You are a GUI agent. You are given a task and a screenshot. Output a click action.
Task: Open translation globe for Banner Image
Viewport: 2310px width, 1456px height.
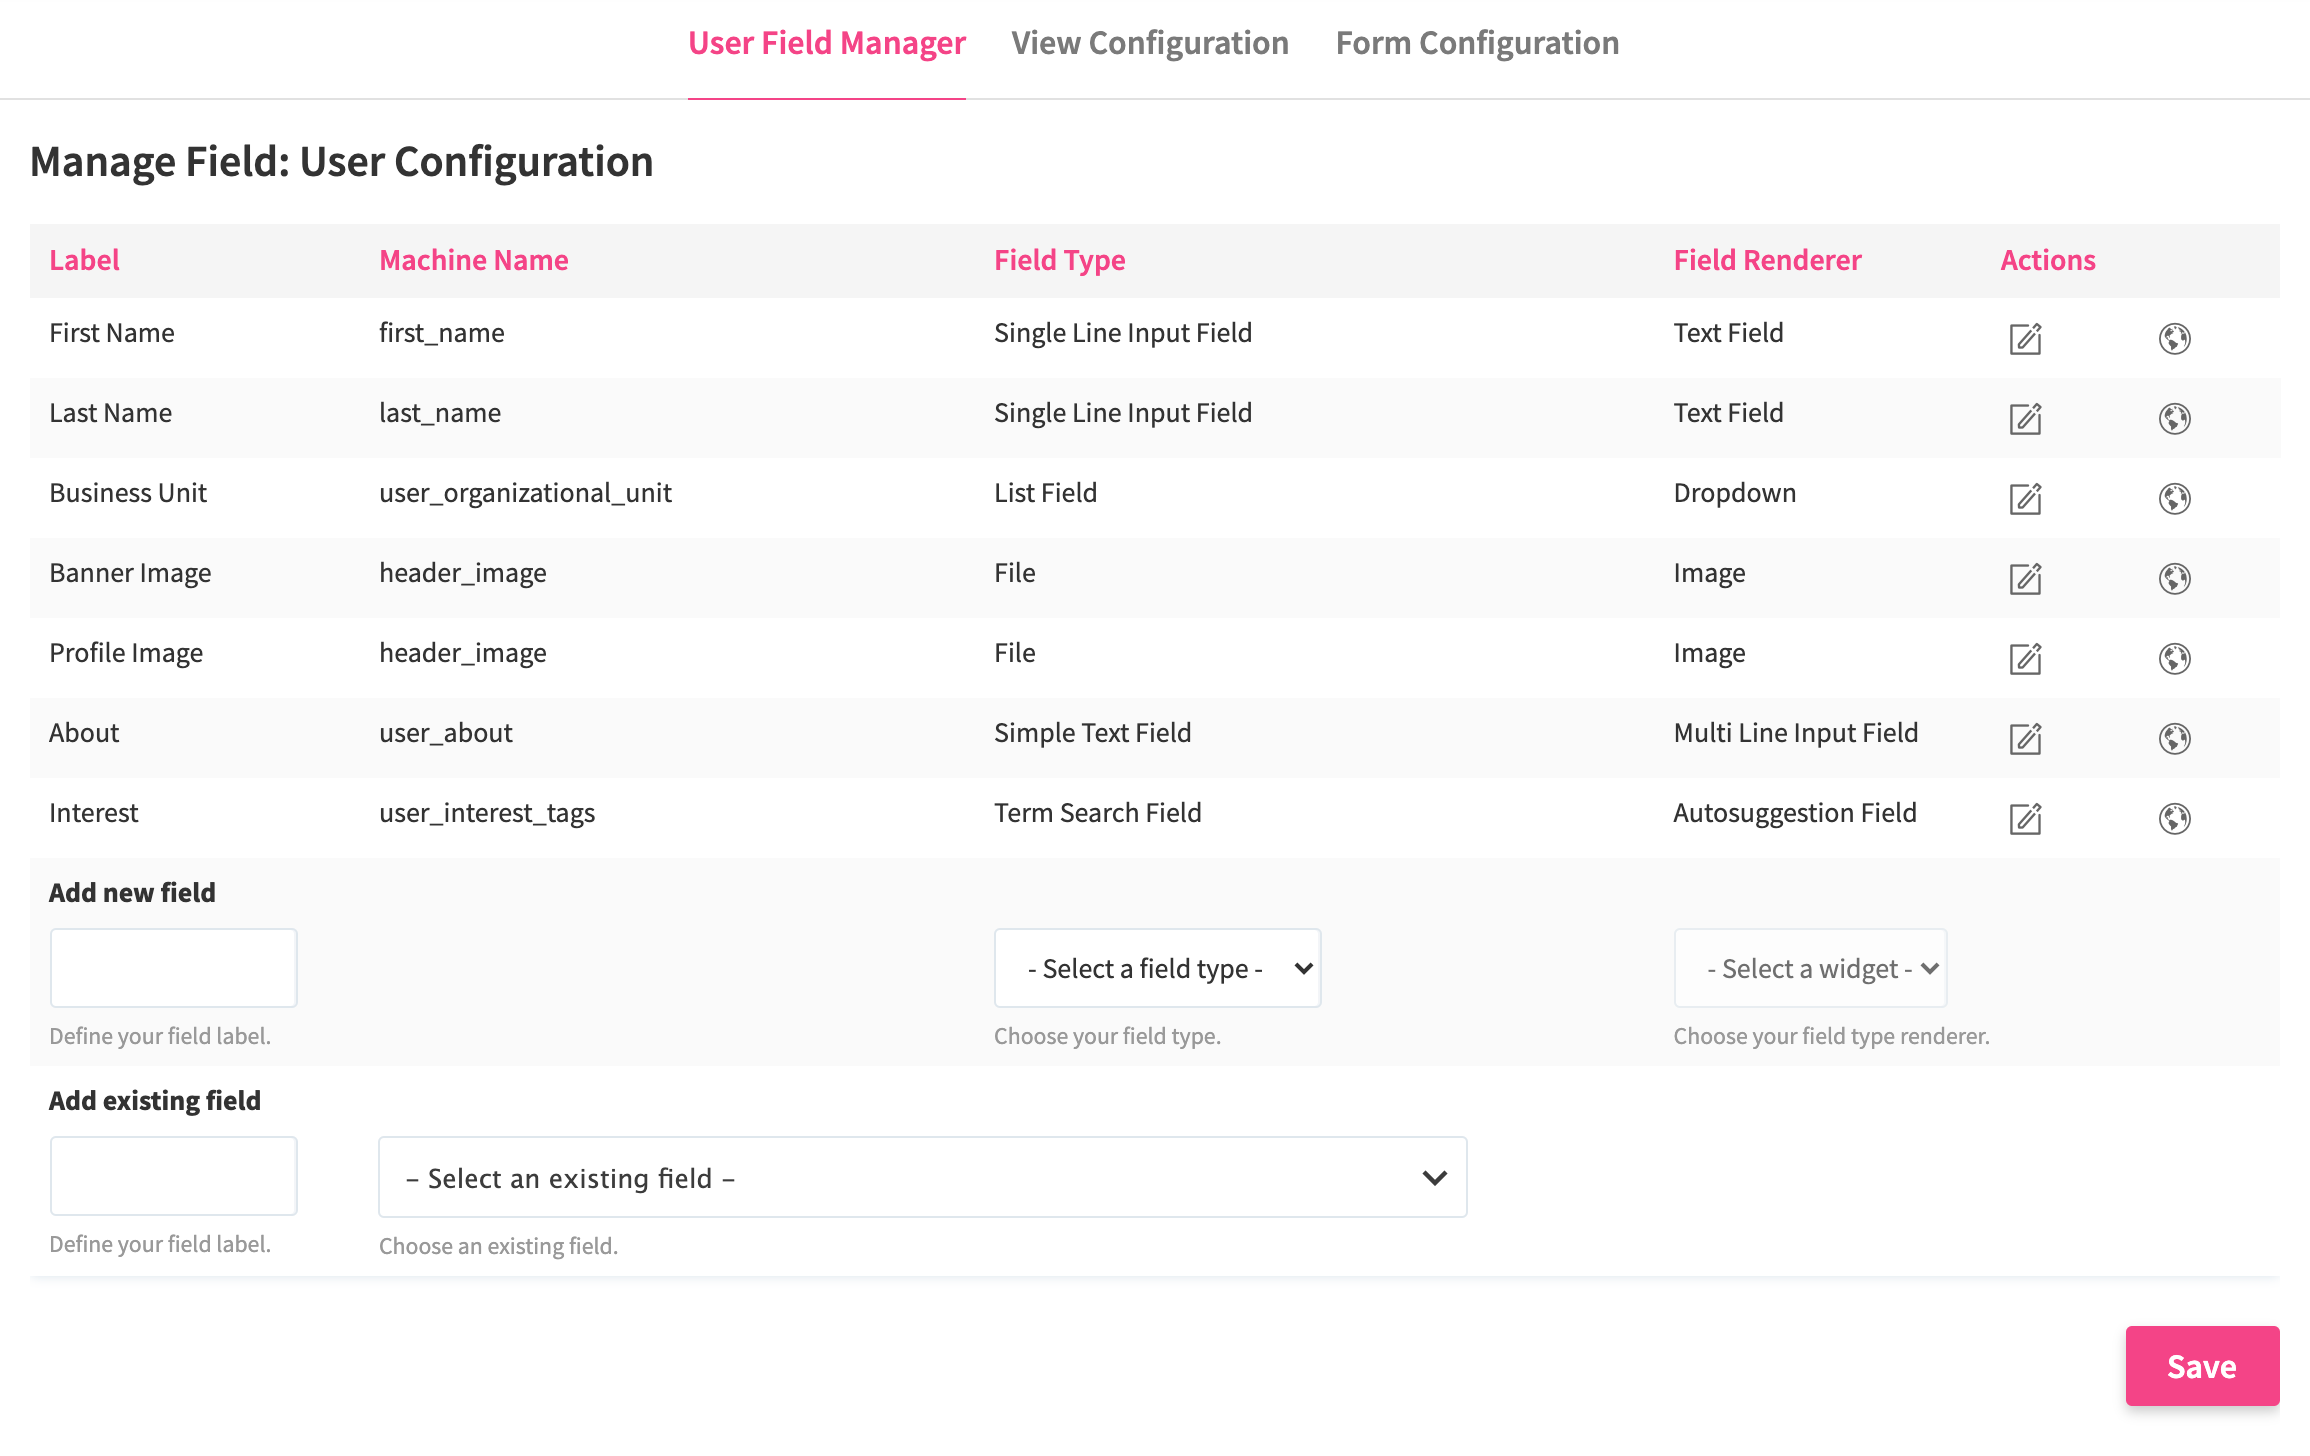(2174, 579)
